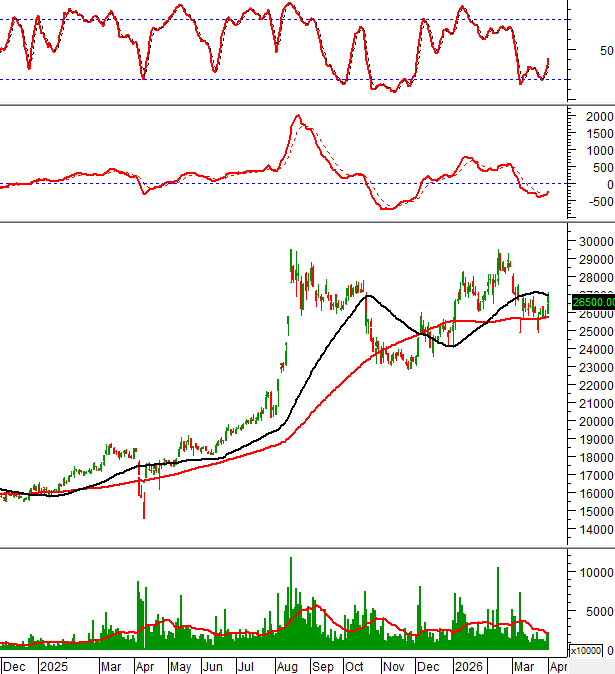Viewport: 615px width, 674px height.
Task: Click the Sep month label on time axis
Action: (321, 665)
